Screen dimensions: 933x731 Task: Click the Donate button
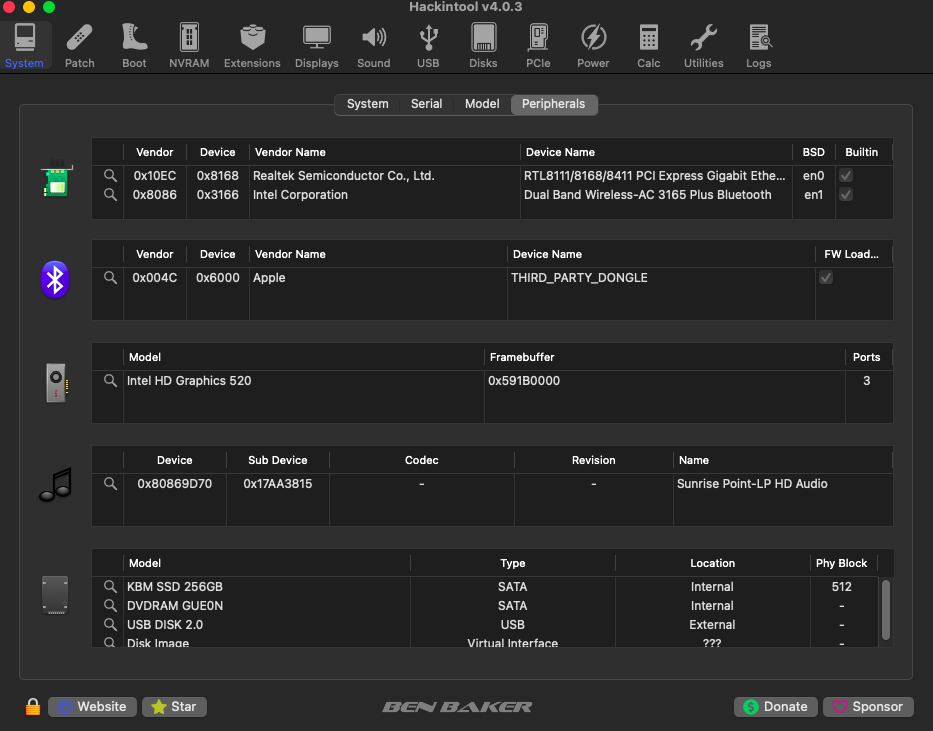pyautogui.click(x=776, y=707)
